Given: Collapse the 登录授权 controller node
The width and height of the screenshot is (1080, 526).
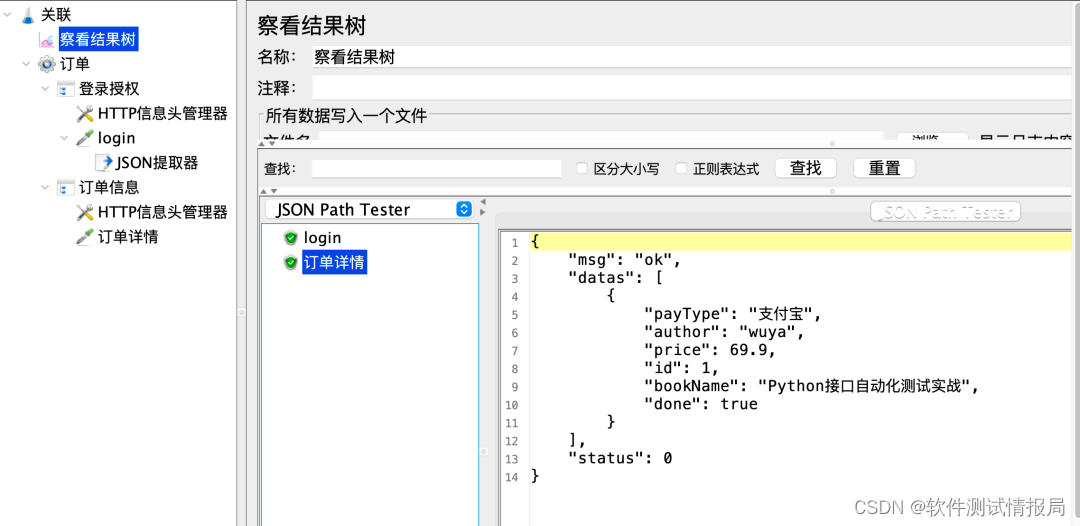Looking at the screenshot, I should (45, 90).
